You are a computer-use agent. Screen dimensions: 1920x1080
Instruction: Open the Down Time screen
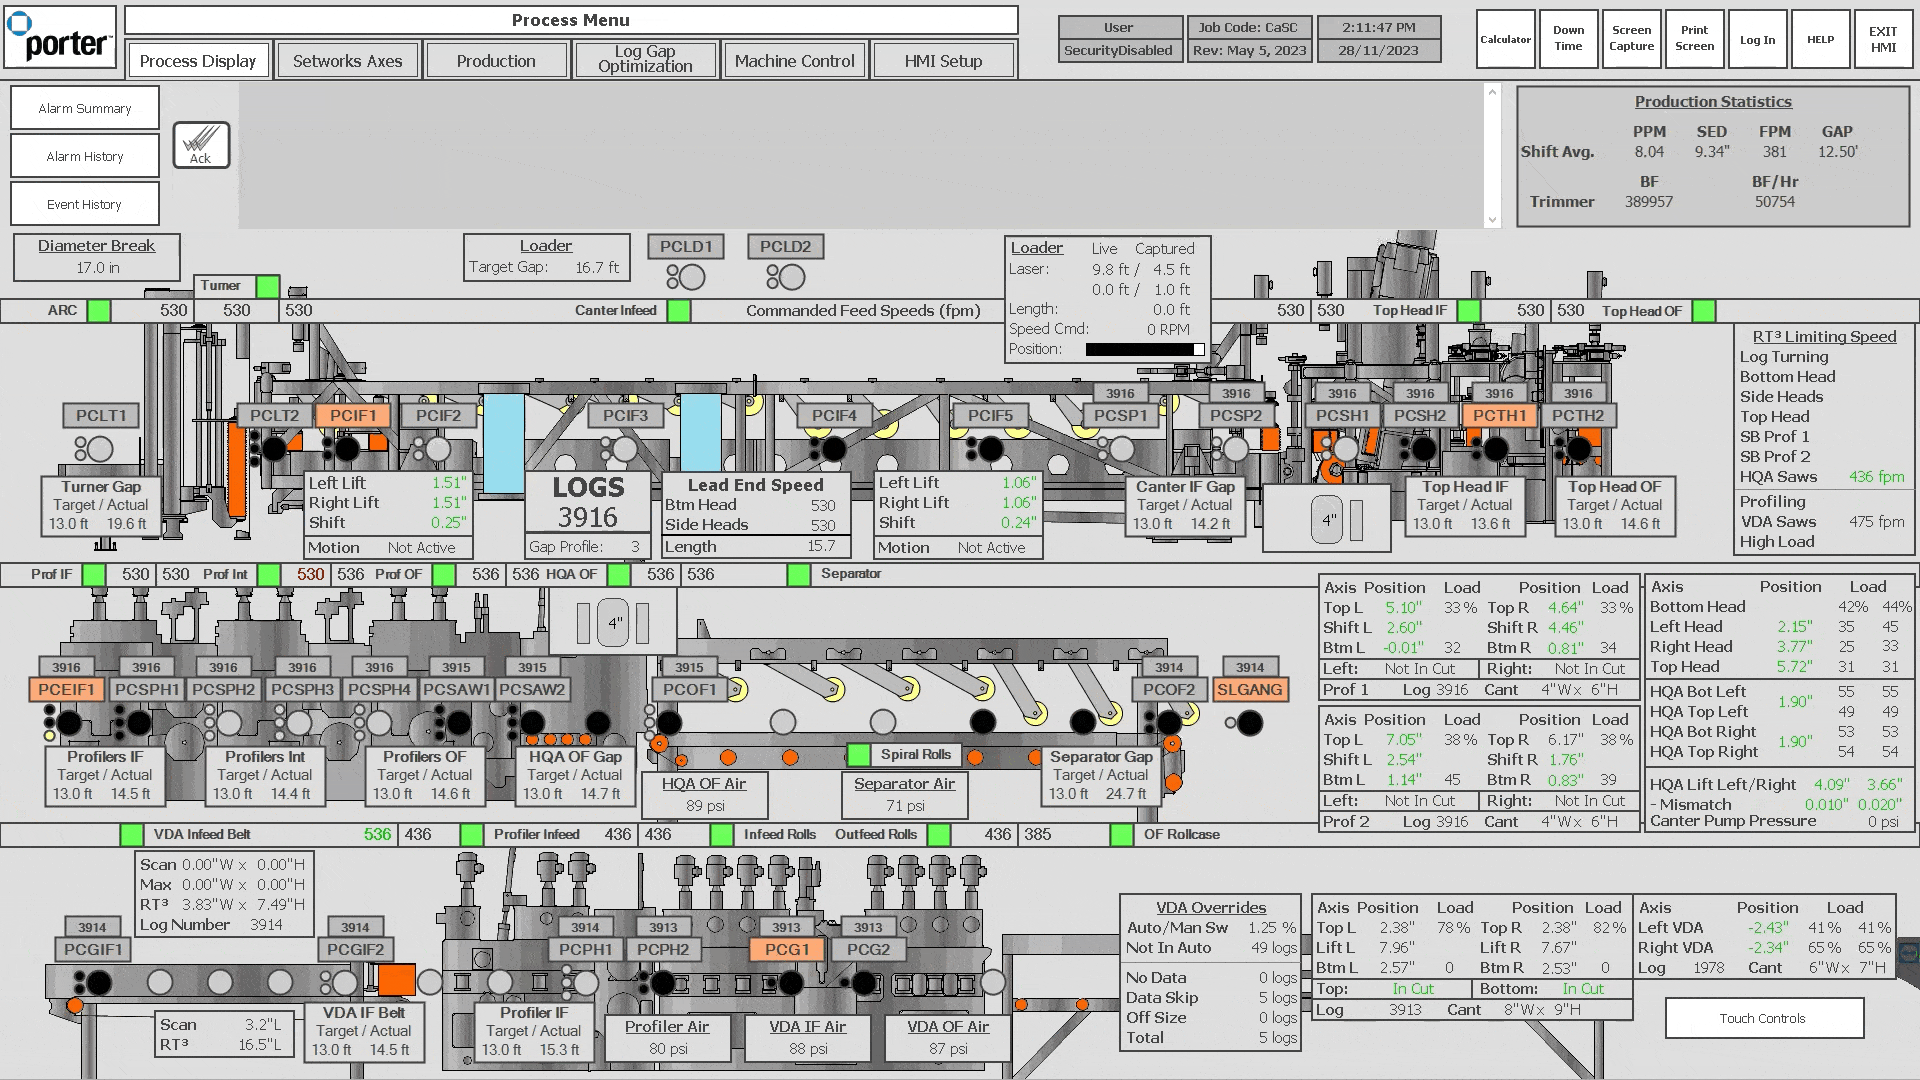point(1568,39)
